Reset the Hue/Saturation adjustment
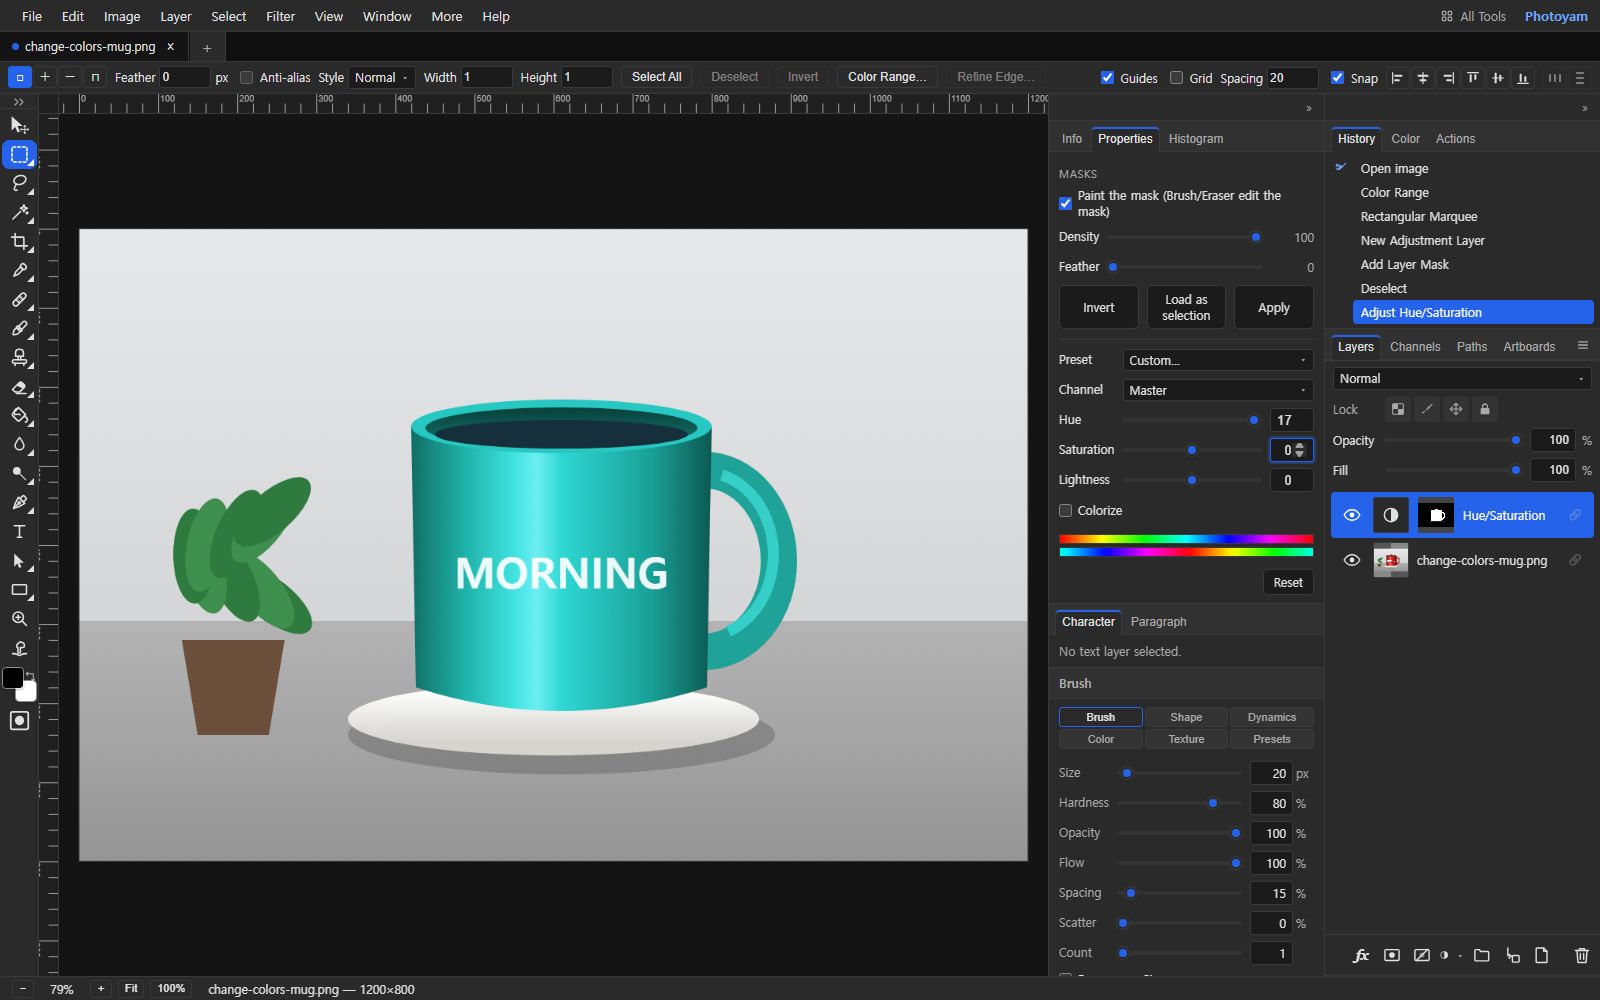Image resolution: width=1600 pixels, height=1000 pixels. click(x=1288, y=583)
